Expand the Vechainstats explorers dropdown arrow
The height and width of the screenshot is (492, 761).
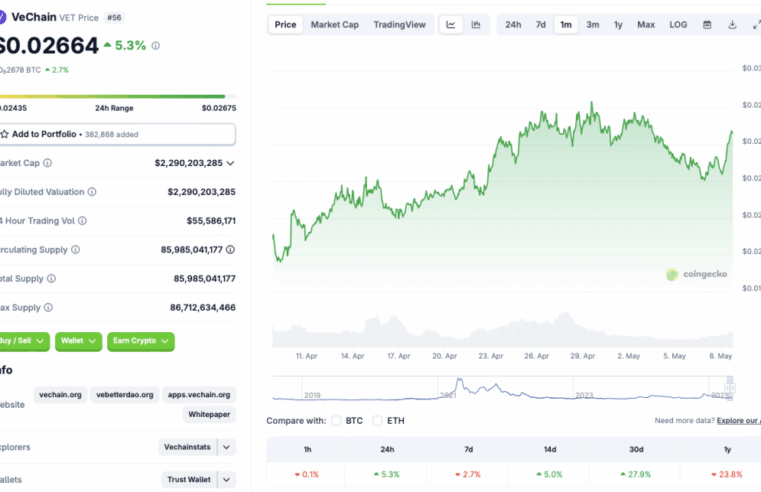tap(227, 447)
